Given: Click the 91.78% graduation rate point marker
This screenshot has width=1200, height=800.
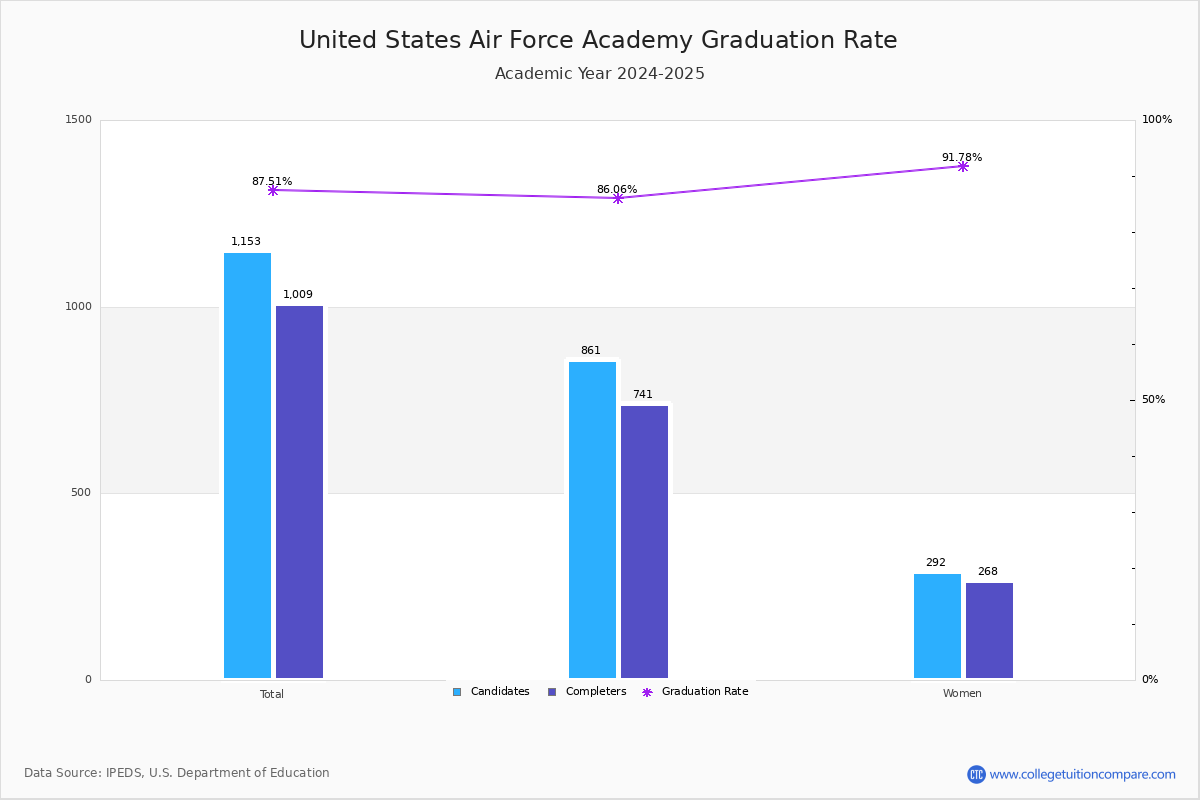Looking at the screenshot, I should coord(962,166).
